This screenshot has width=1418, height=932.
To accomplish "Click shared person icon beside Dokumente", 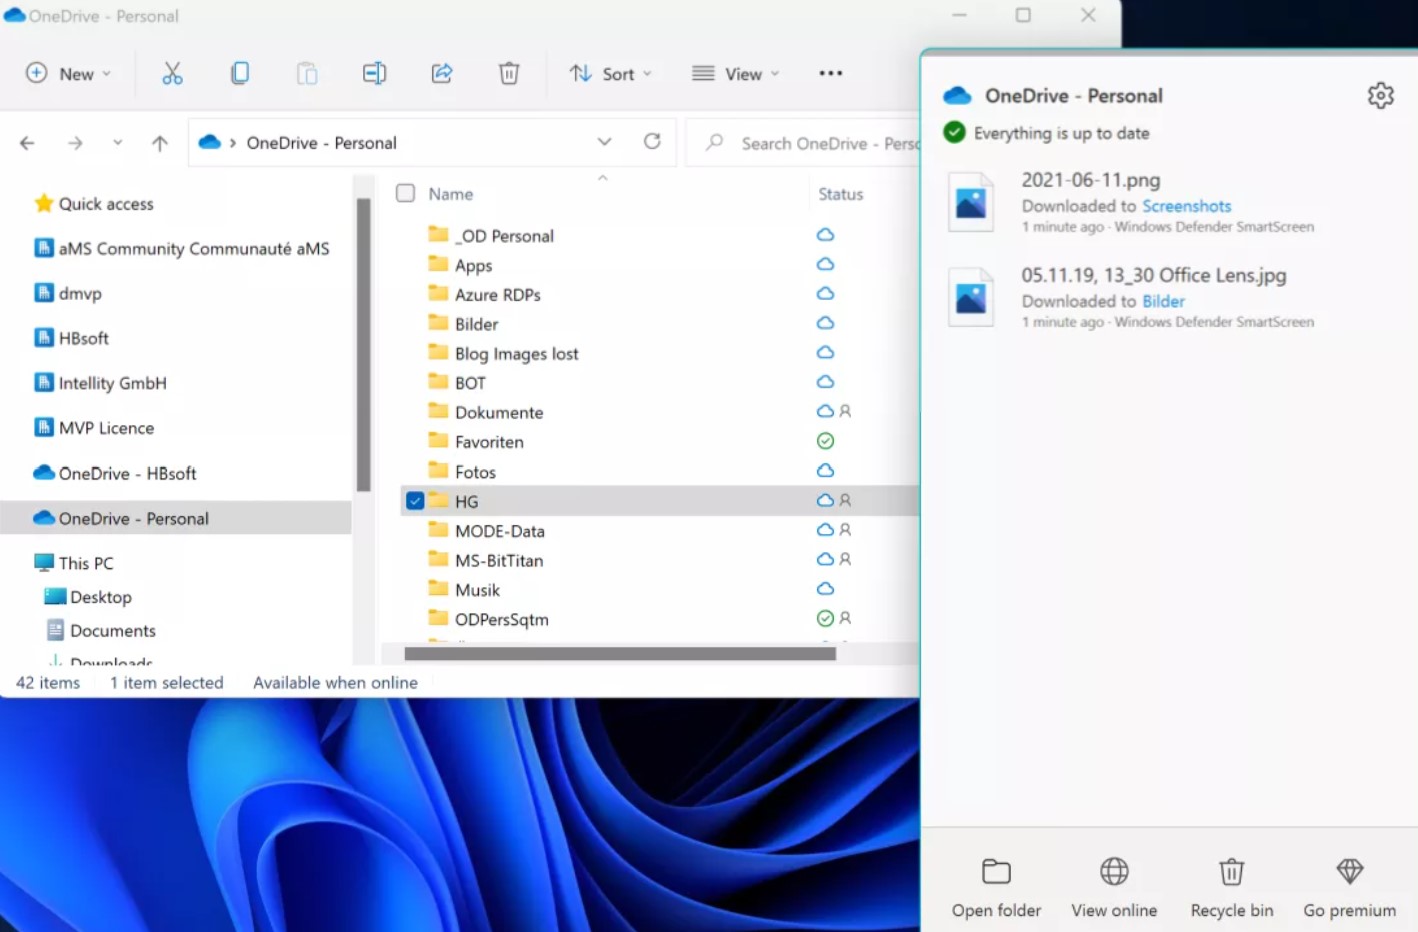I will point(845,411).
